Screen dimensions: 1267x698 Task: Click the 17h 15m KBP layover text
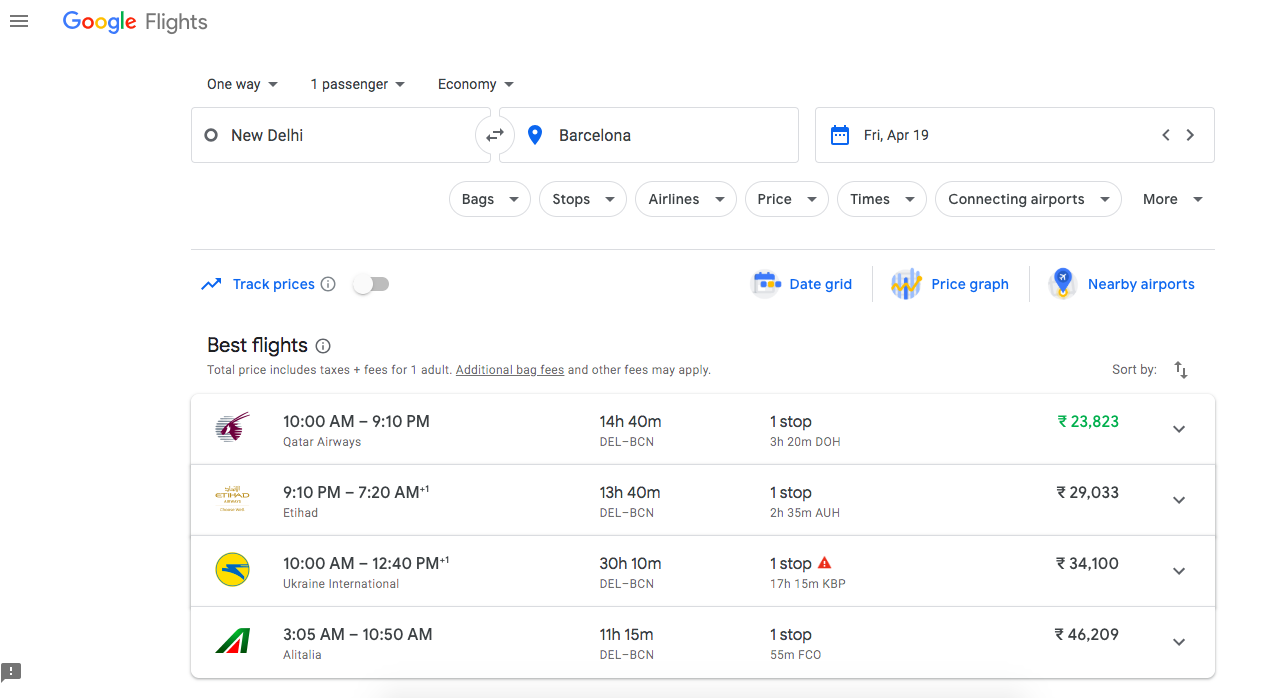[x=808, y=584]
